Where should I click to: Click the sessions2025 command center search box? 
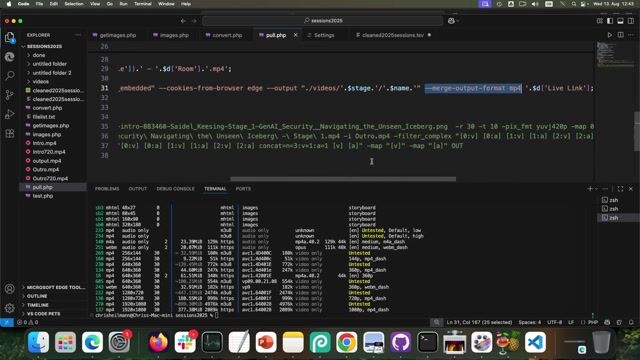(322, 21)
